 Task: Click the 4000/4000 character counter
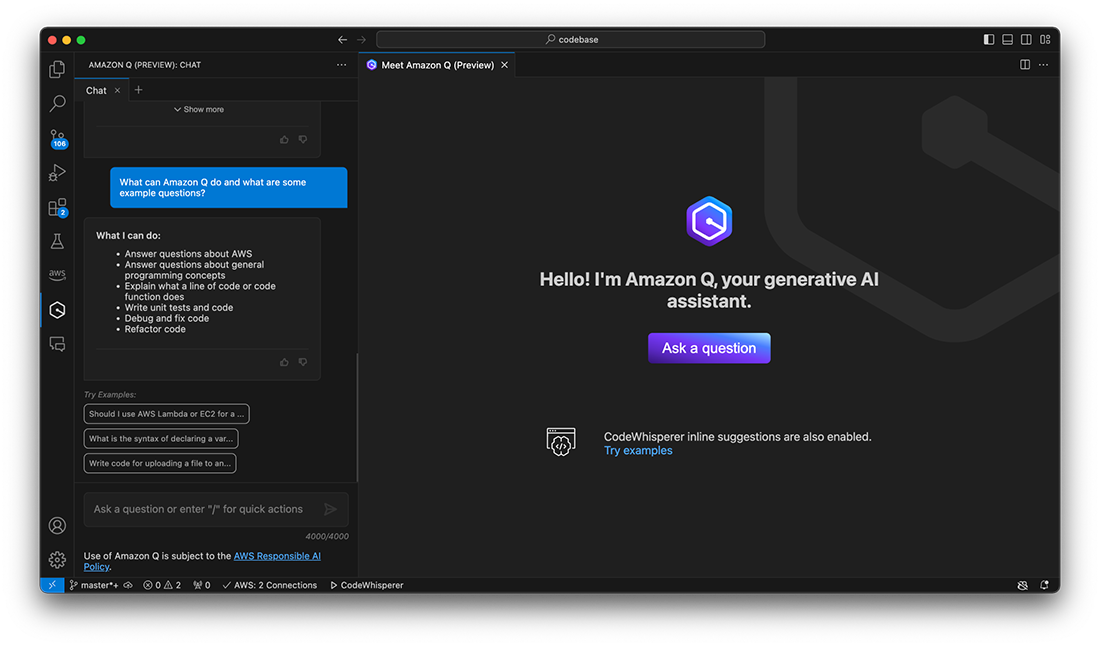click(327, 537)
